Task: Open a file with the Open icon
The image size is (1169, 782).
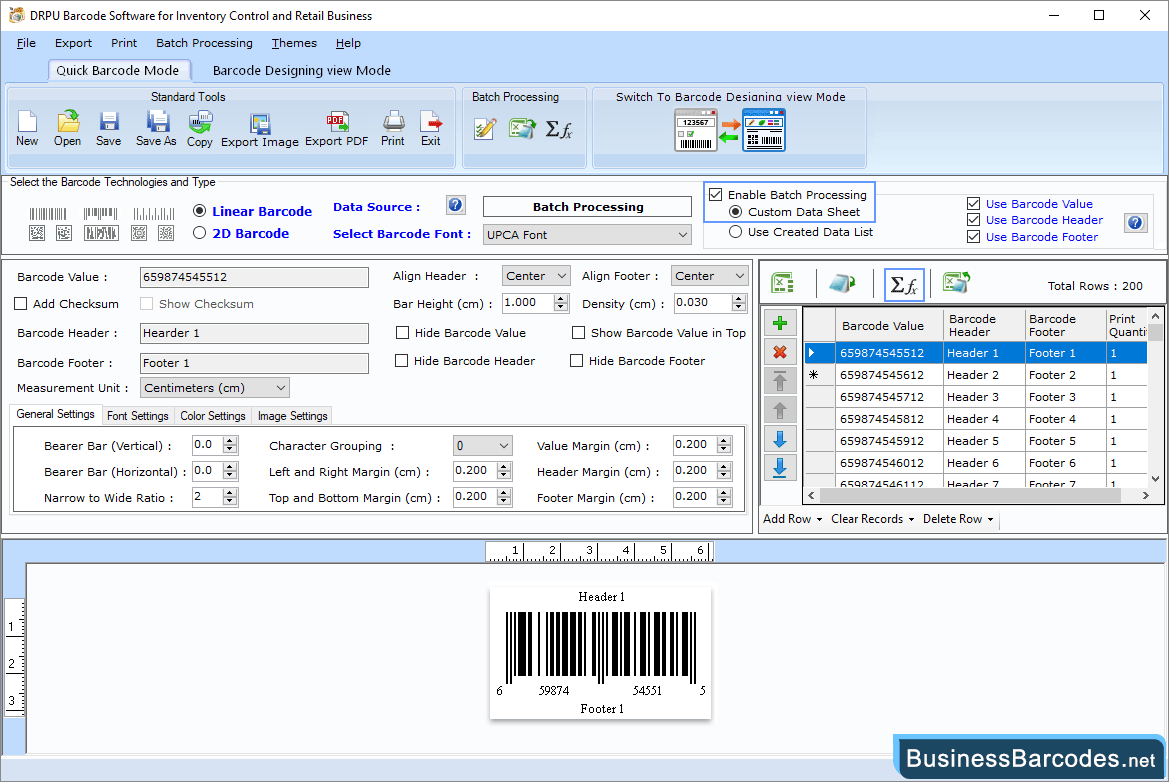Action: coord(67,127)
